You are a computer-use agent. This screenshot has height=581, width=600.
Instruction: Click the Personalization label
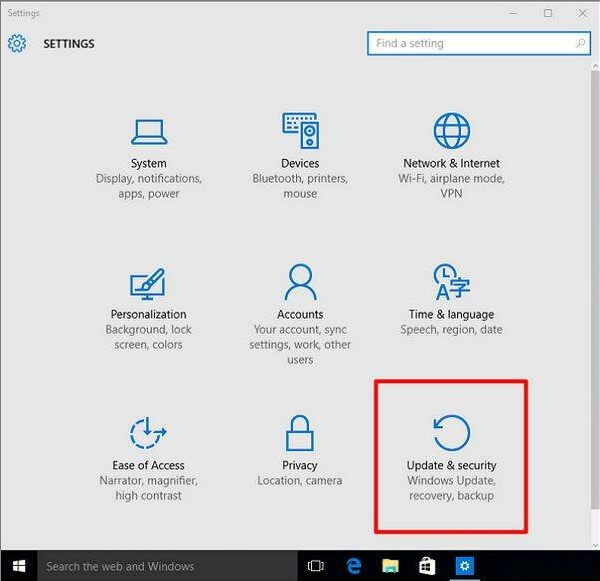(x=148, y=314)
